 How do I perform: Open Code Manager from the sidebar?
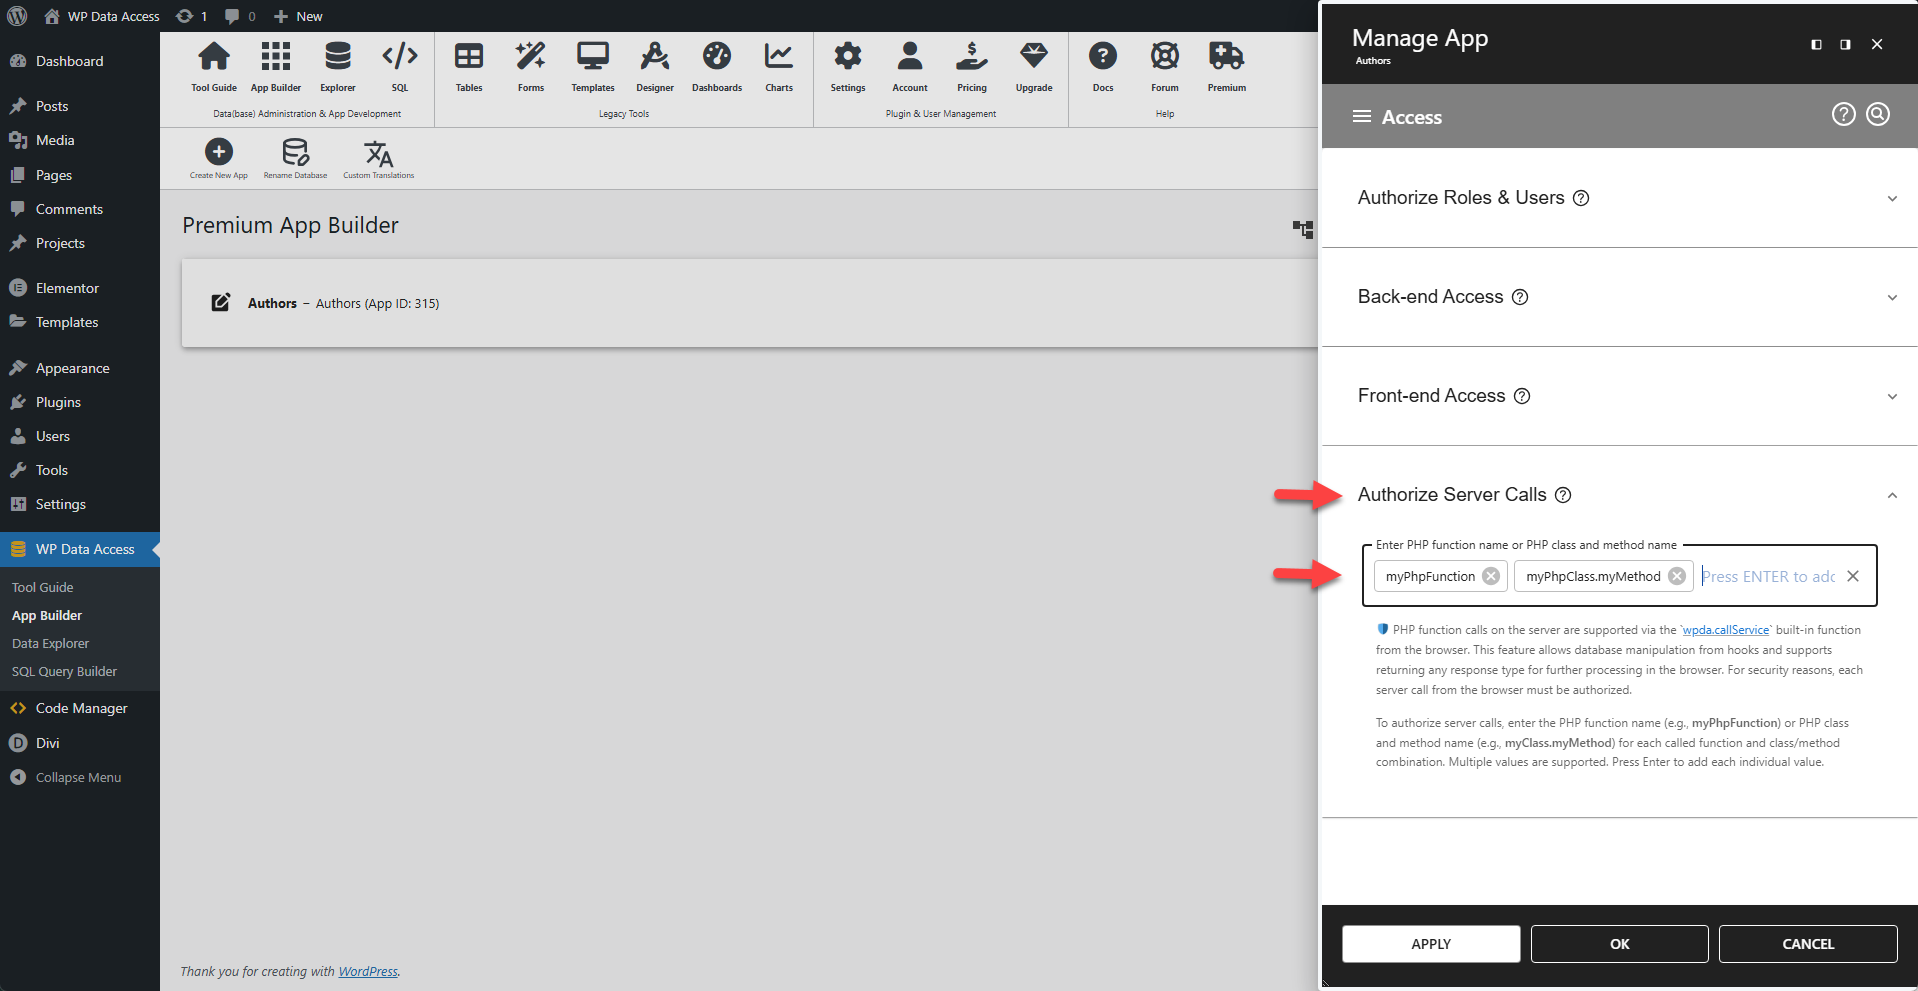(80, 707)
